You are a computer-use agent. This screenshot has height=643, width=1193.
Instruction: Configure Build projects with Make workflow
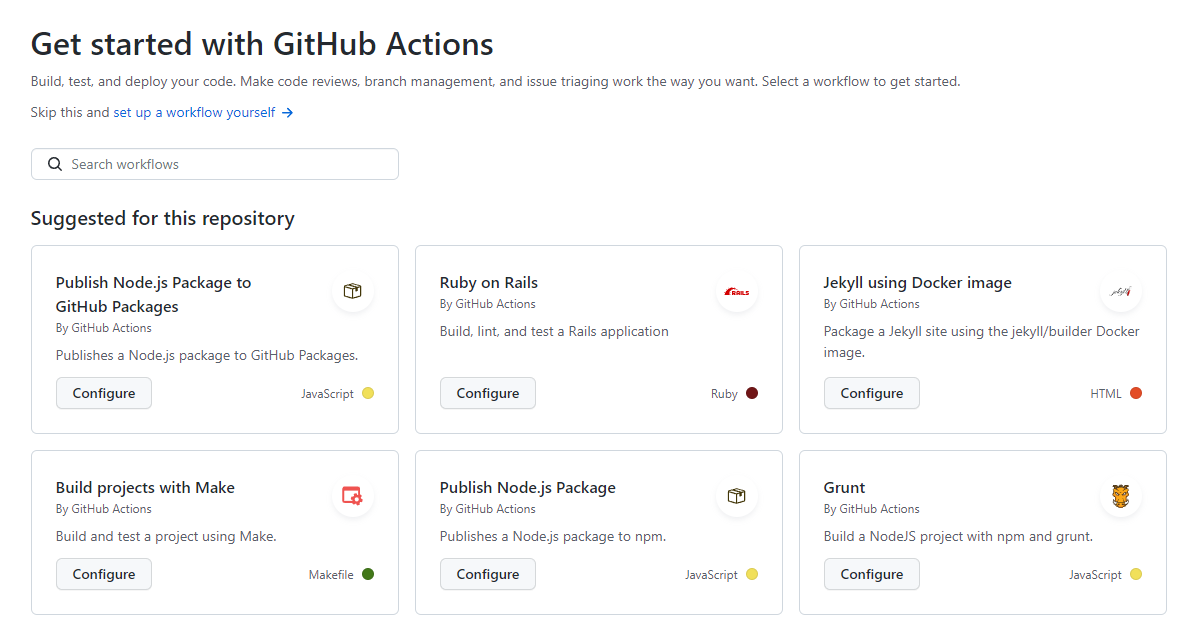click(103, 575)
